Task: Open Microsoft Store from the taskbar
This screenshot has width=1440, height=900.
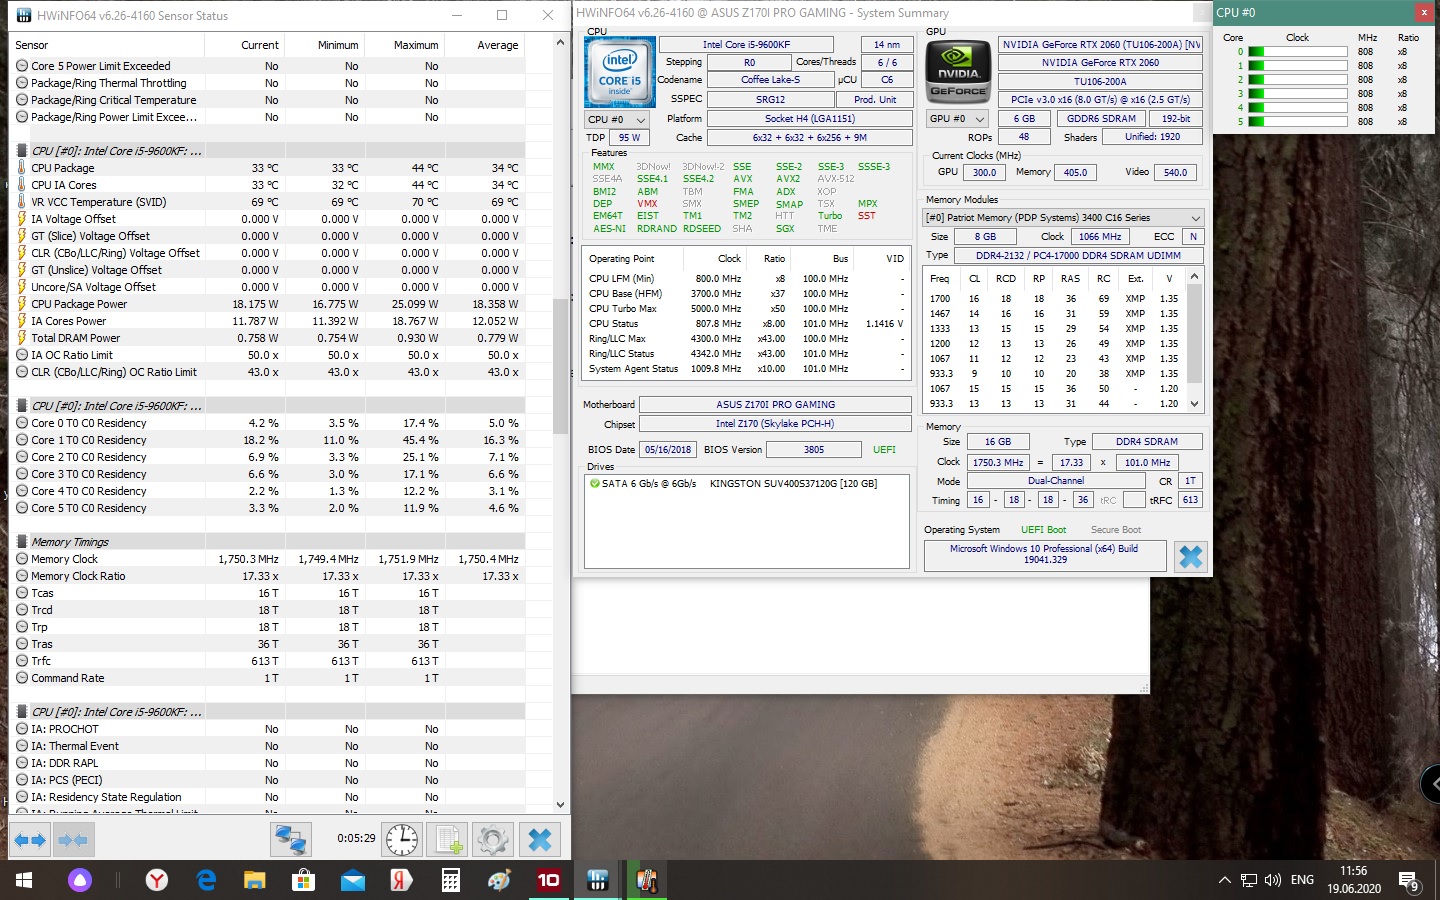Action: pos(303,880)
